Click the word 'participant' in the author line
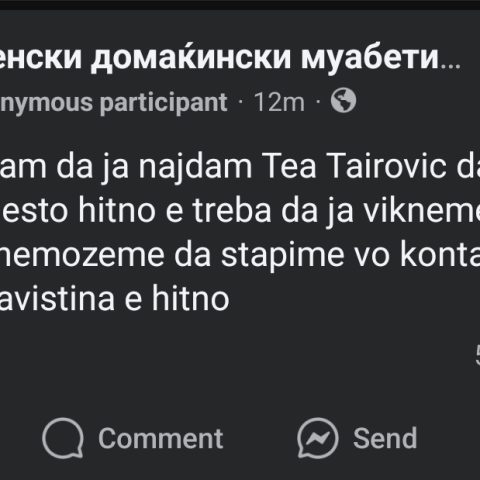Image resolution: width=480 pixels, height=480 pixels. [x=164, y=103]
